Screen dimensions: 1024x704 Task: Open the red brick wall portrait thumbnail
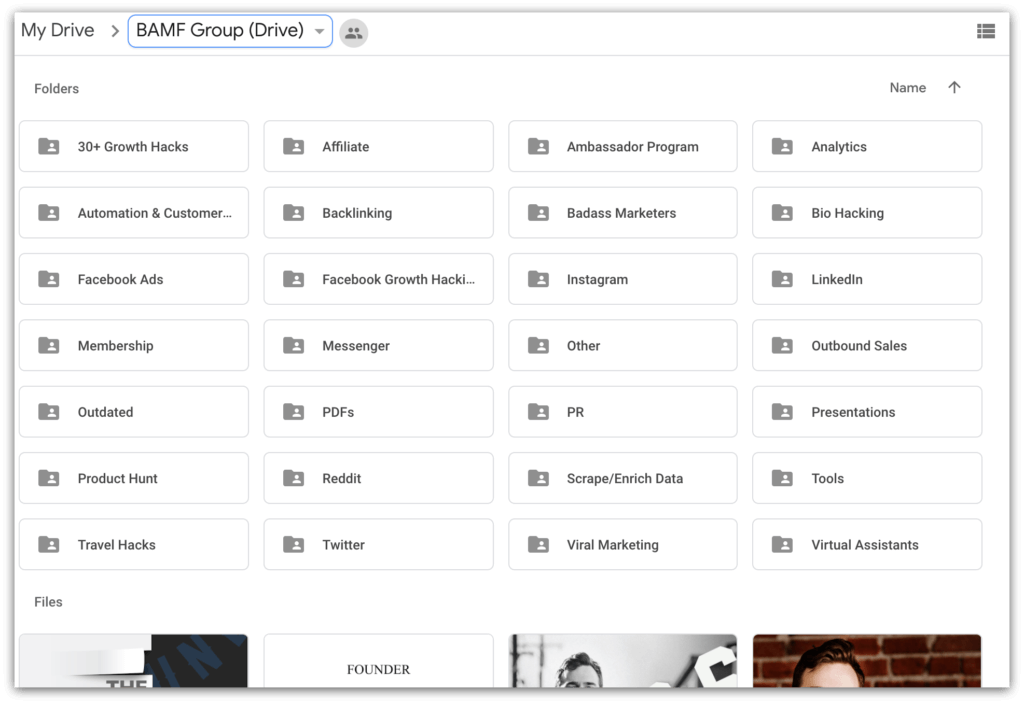pos(867,660)
